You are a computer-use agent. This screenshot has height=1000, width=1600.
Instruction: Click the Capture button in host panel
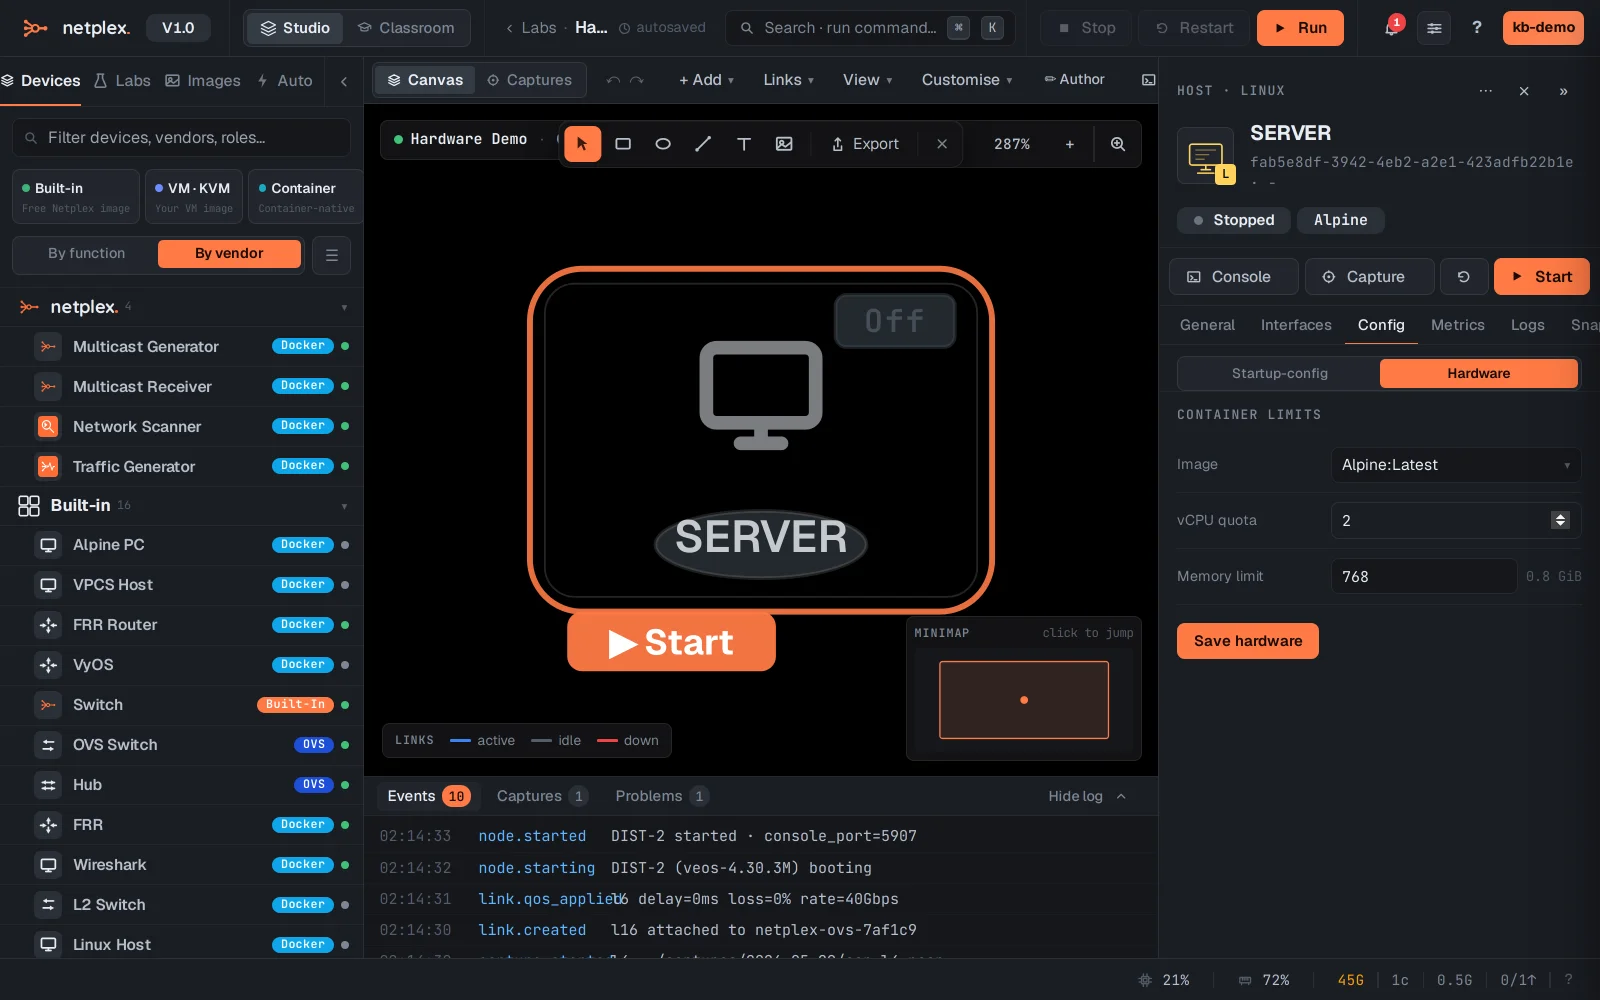[x=1369, y=277]
